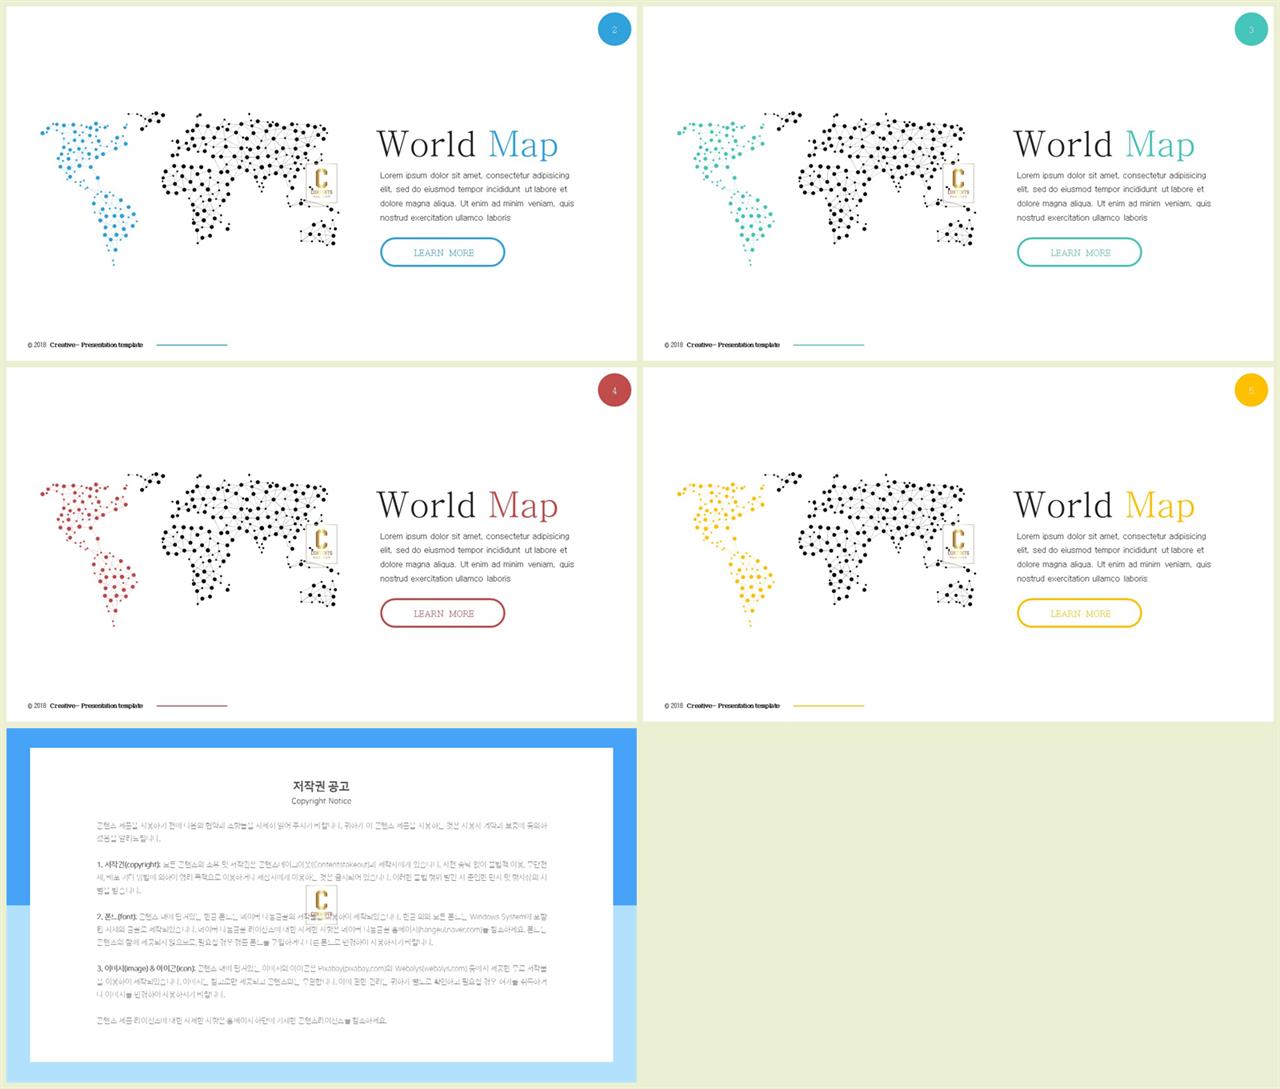Click Lorem ipsum paragraph on the yellow slide

click(1114, 557)
